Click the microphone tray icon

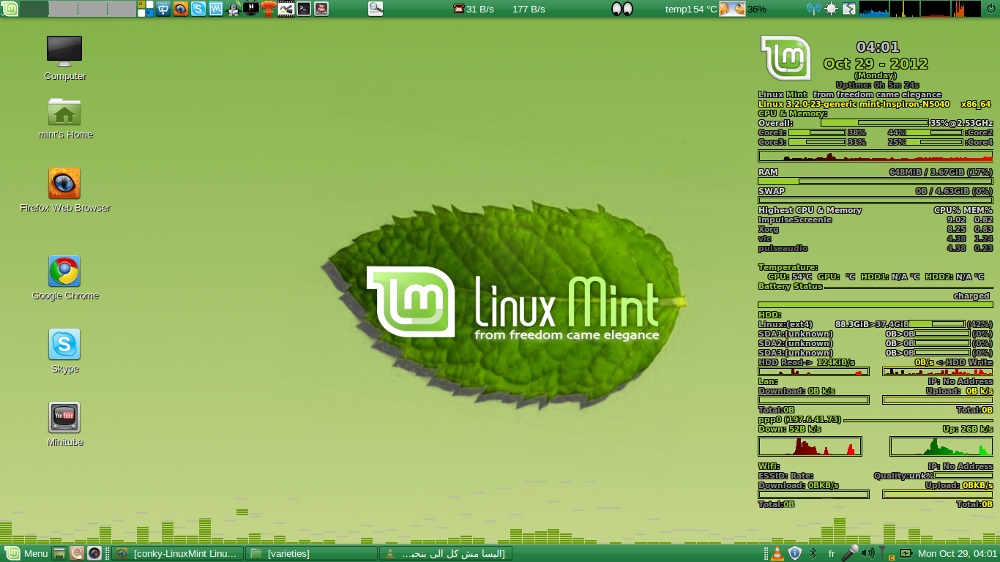[849, 553]
